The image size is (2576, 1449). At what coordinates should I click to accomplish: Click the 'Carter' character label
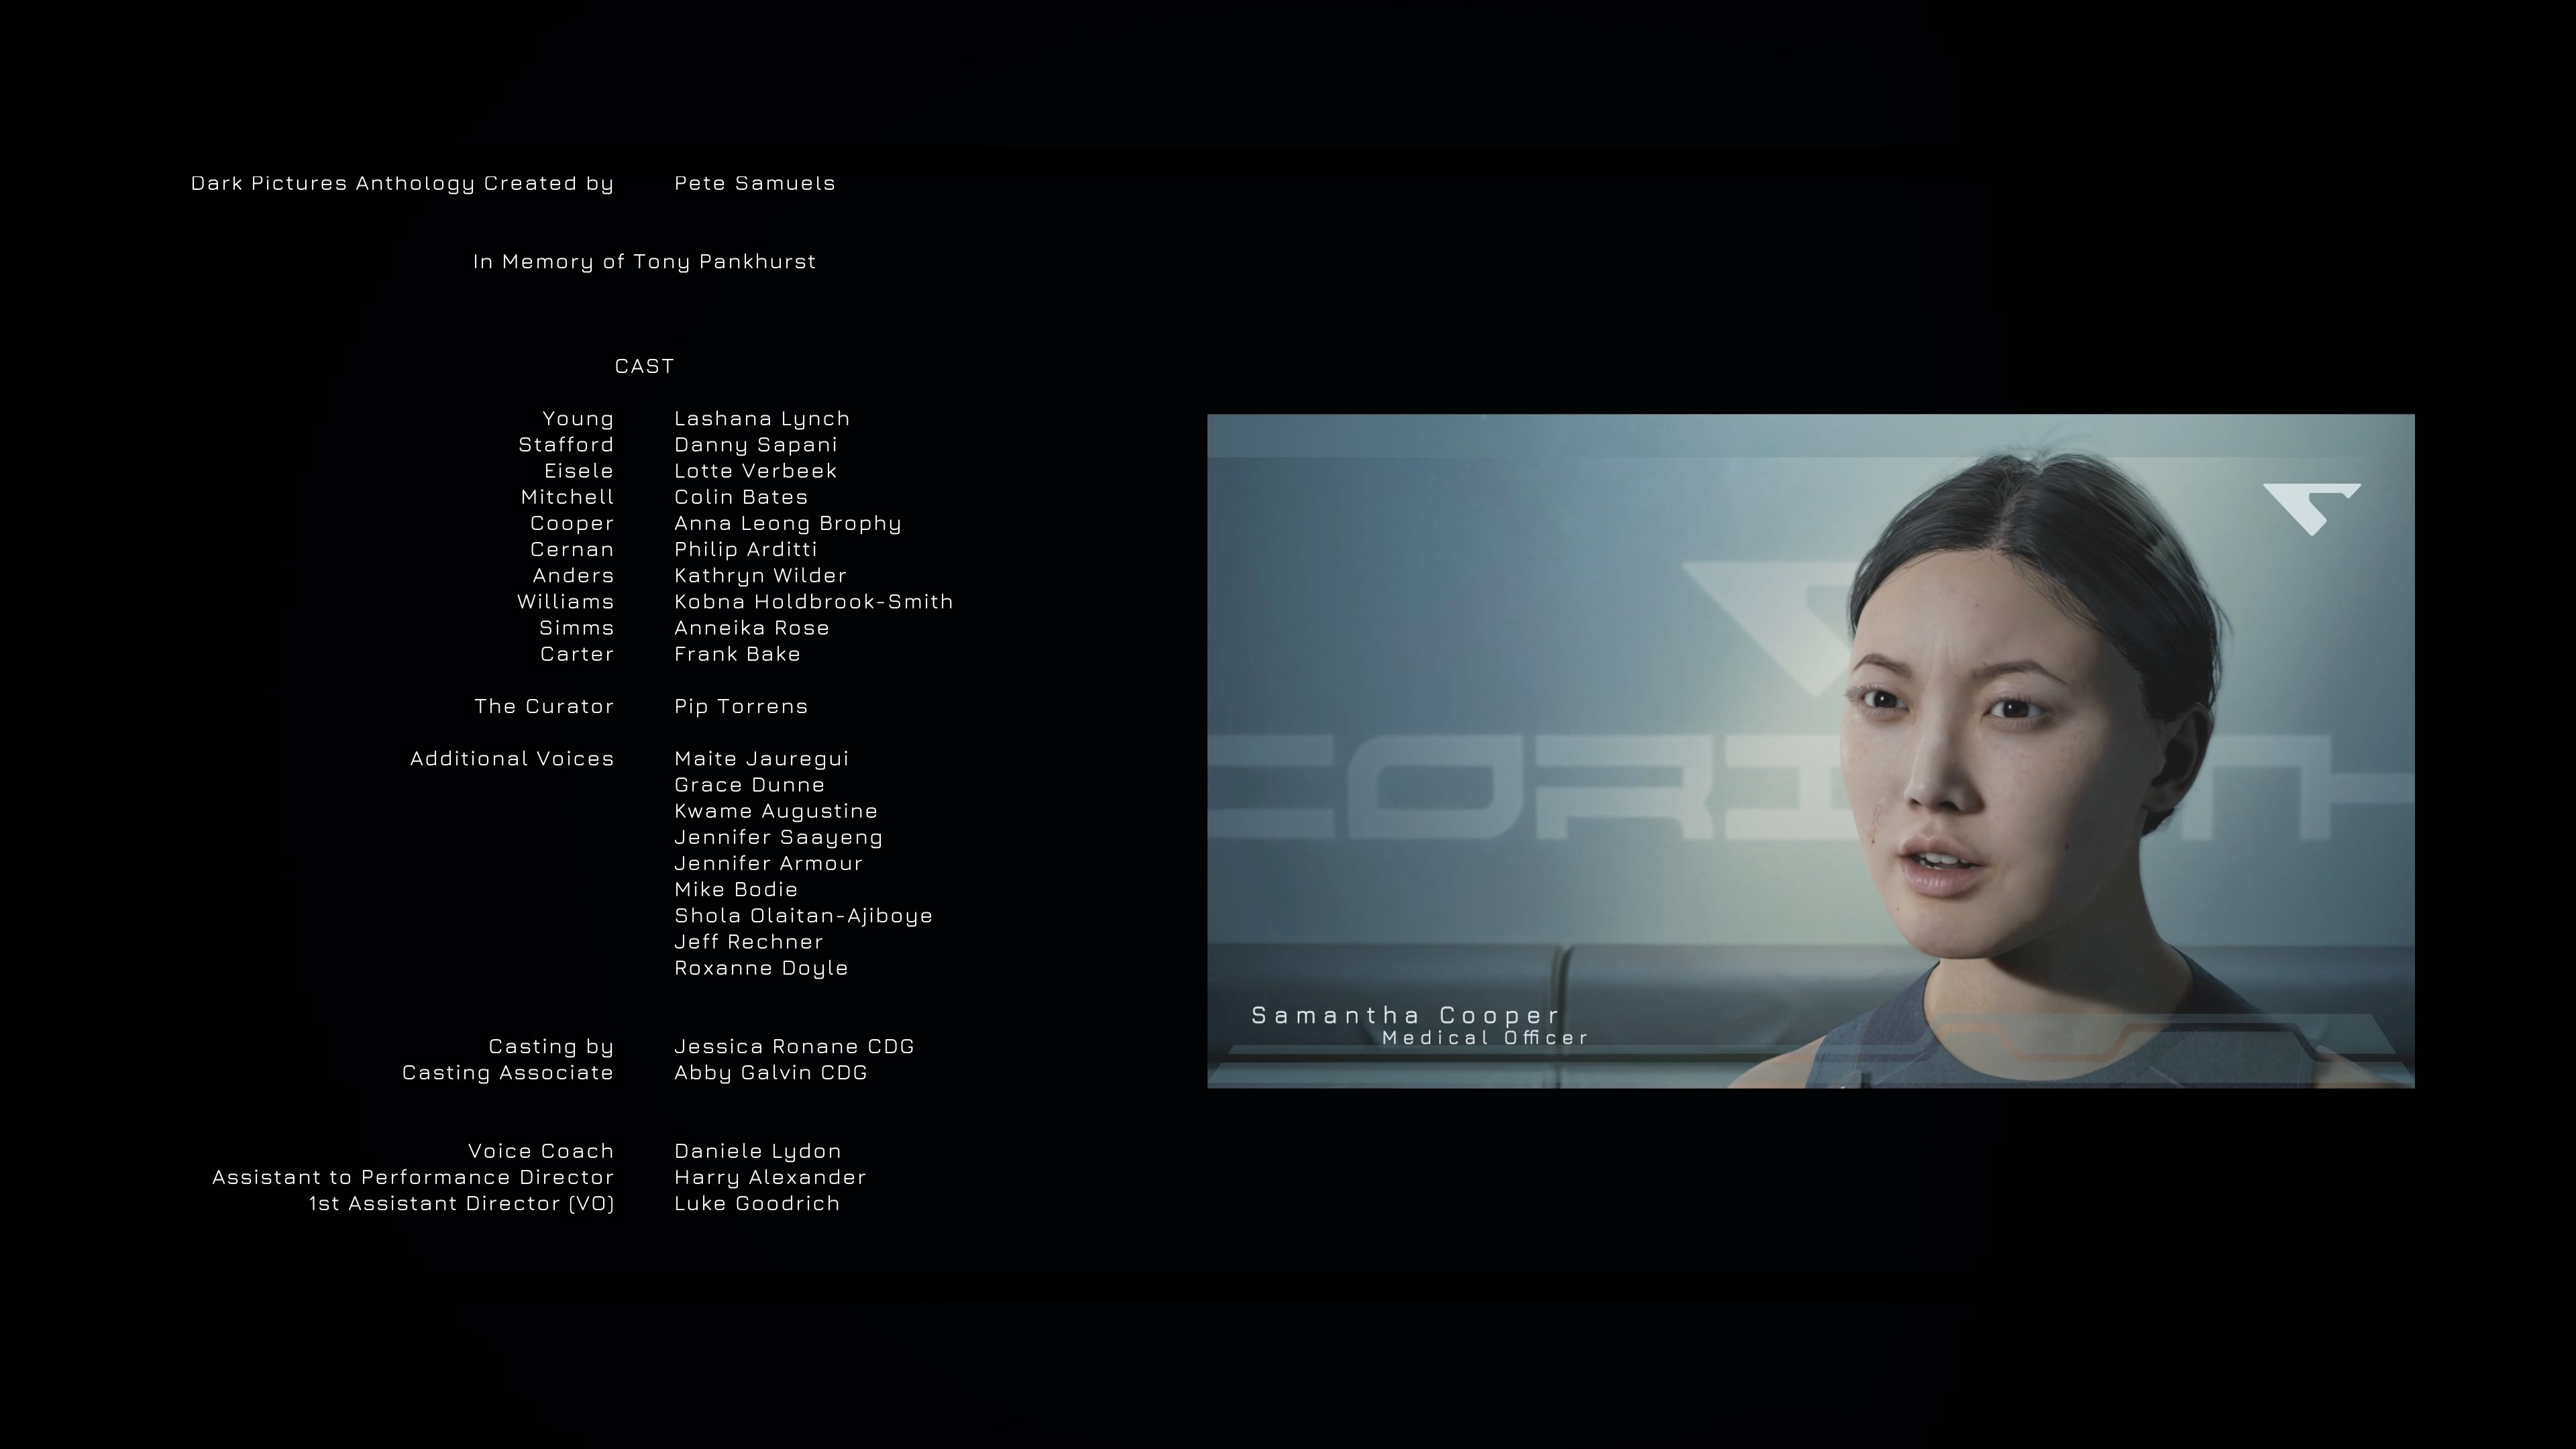coord(577,654)
